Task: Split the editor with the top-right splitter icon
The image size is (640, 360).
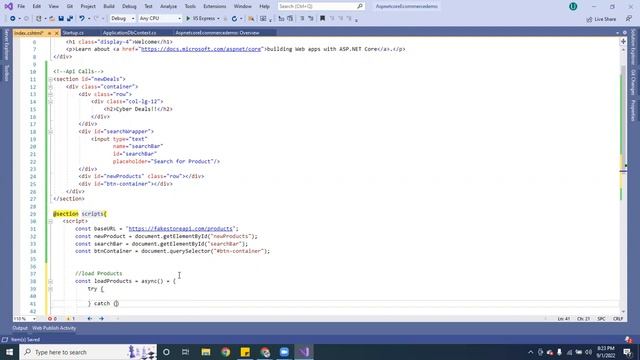Action: [623, 41]
